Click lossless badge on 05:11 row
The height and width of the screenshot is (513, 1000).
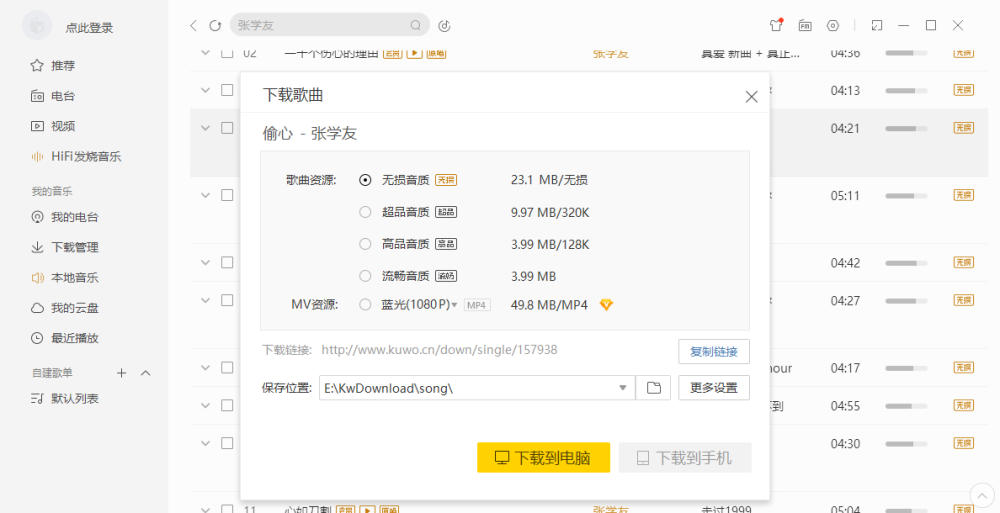point(964,195)
